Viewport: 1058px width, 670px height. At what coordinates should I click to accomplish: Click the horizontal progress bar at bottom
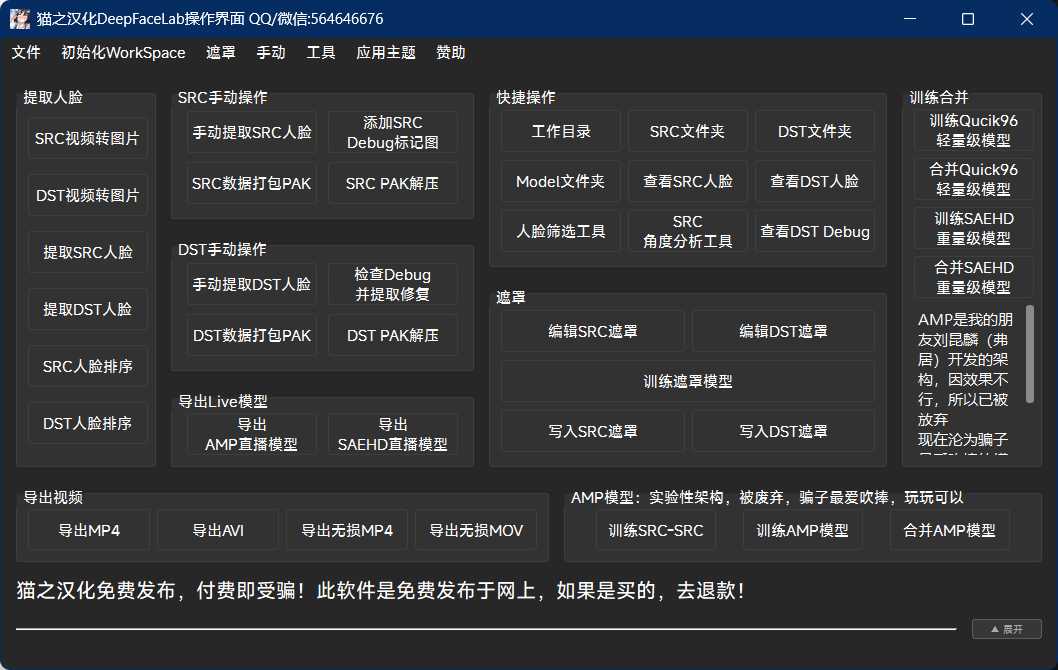coord(486,629)
